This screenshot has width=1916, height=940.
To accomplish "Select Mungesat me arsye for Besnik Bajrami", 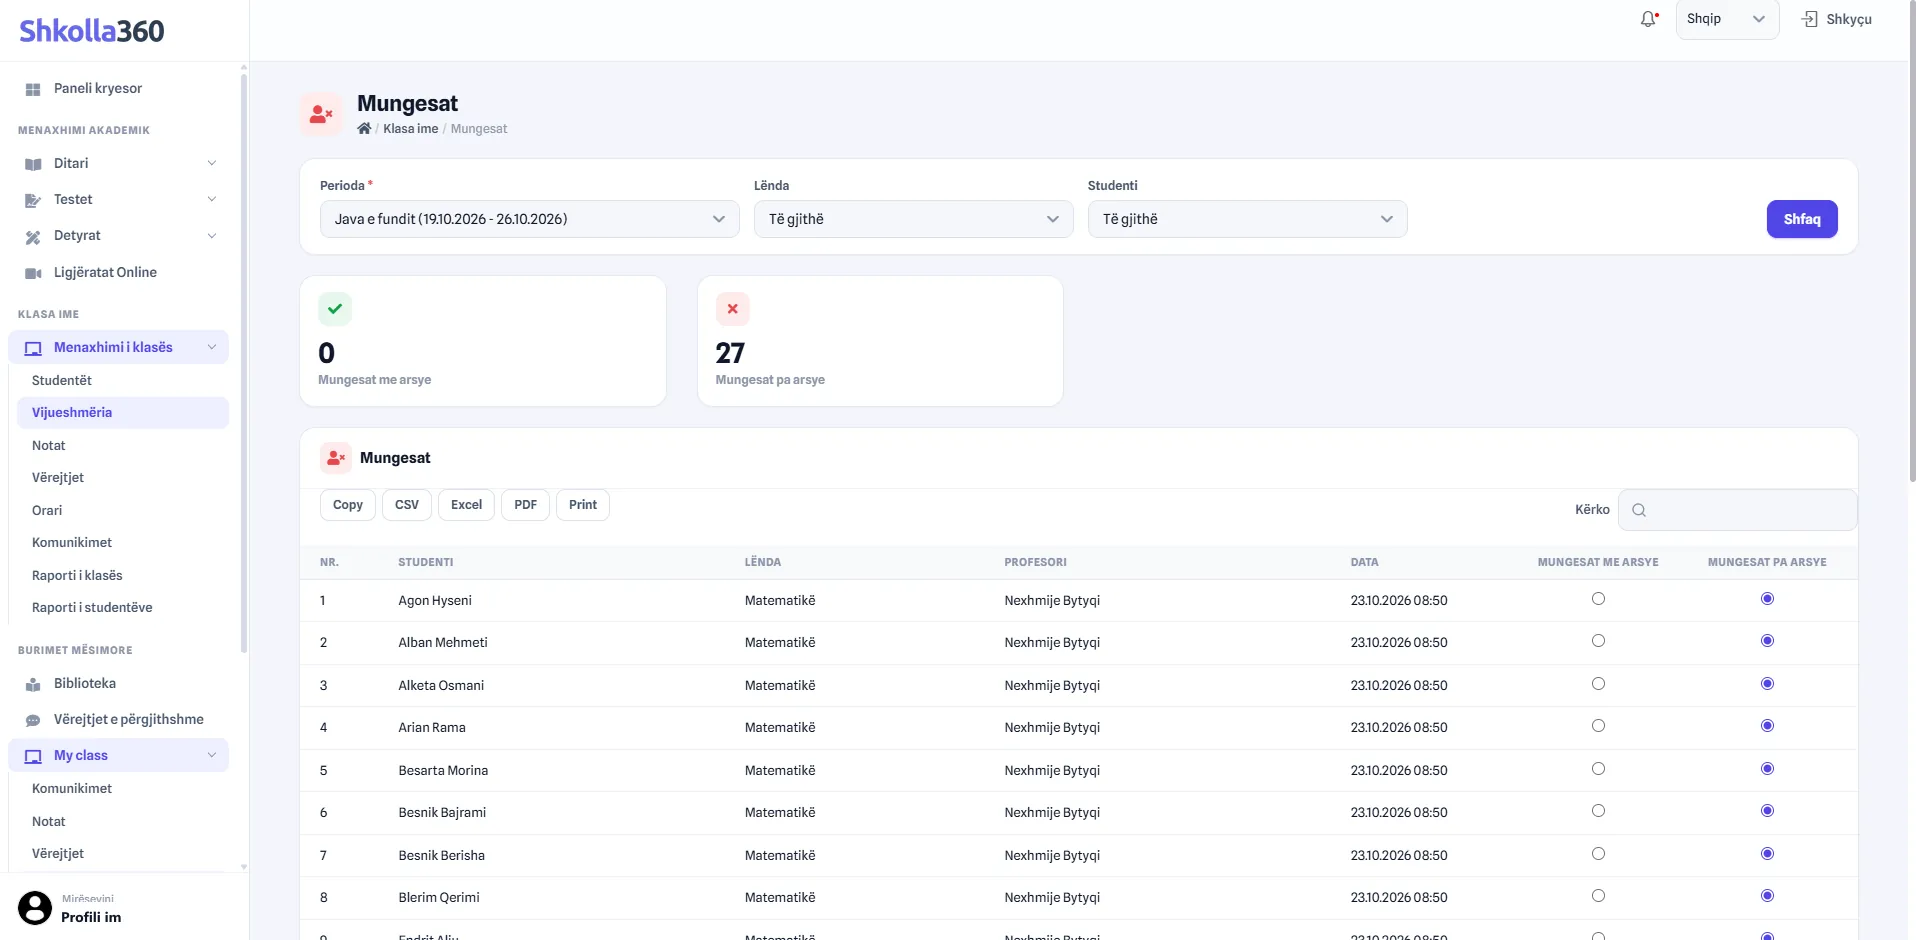I will [1598, 811].
